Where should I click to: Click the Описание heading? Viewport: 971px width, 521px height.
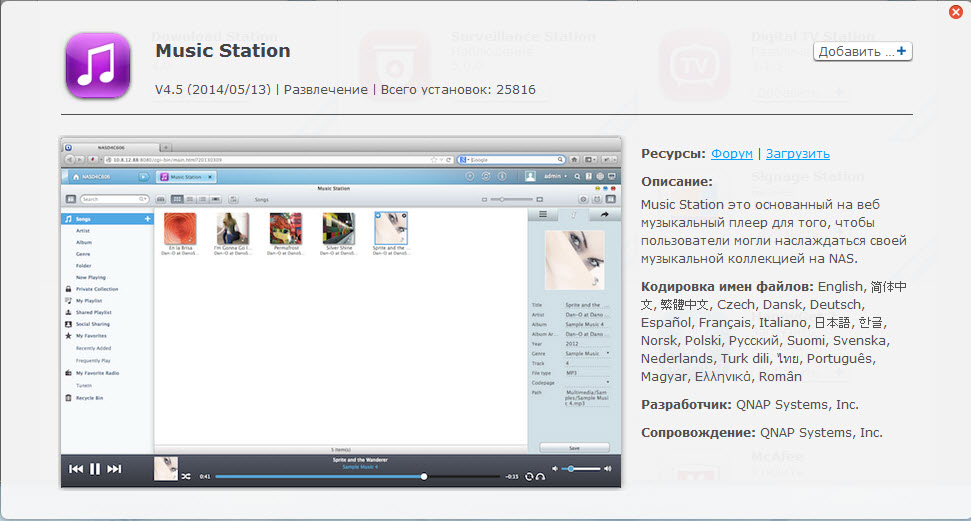(x=677, y=182)
